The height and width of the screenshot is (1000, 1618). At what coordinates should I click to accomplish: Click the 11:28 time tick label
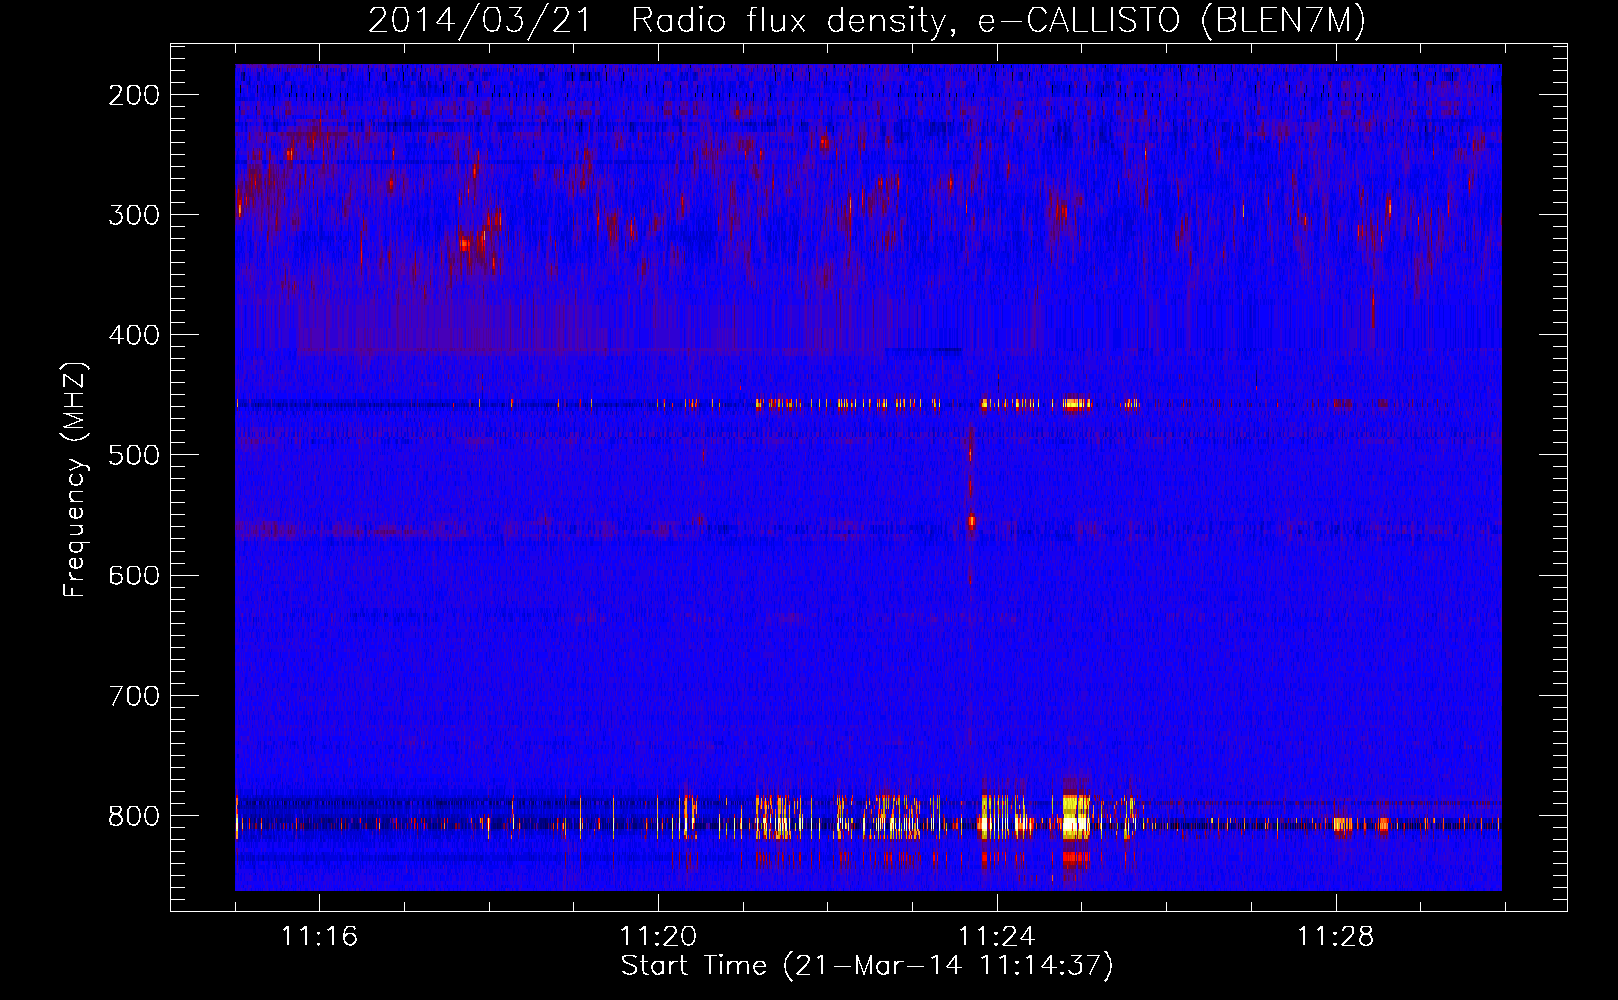click(1336, 936)
